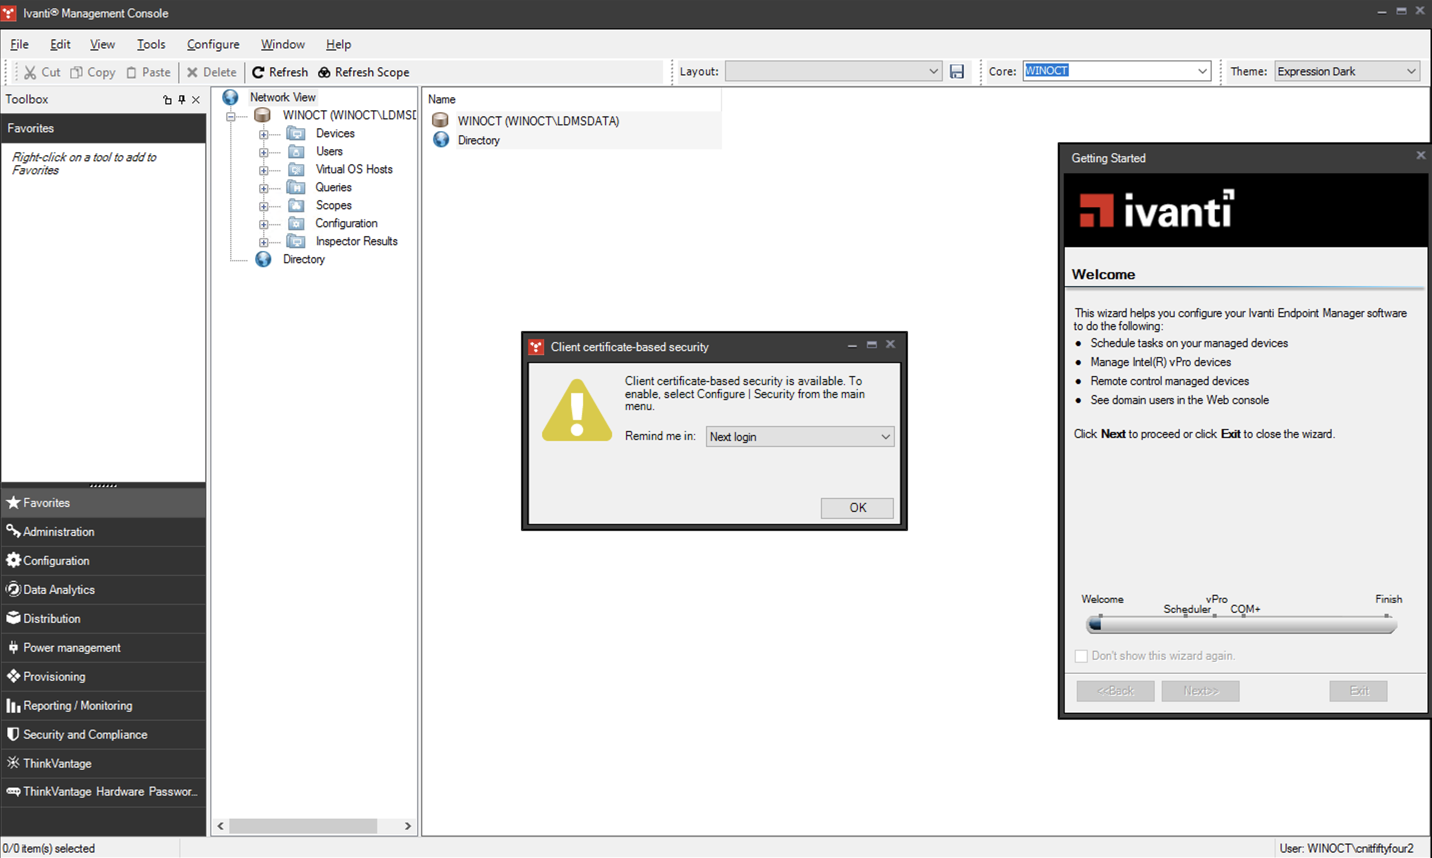The image size is (1432, 858).
Task: Click the Copy toolbar icon
Action: (76, 72)
